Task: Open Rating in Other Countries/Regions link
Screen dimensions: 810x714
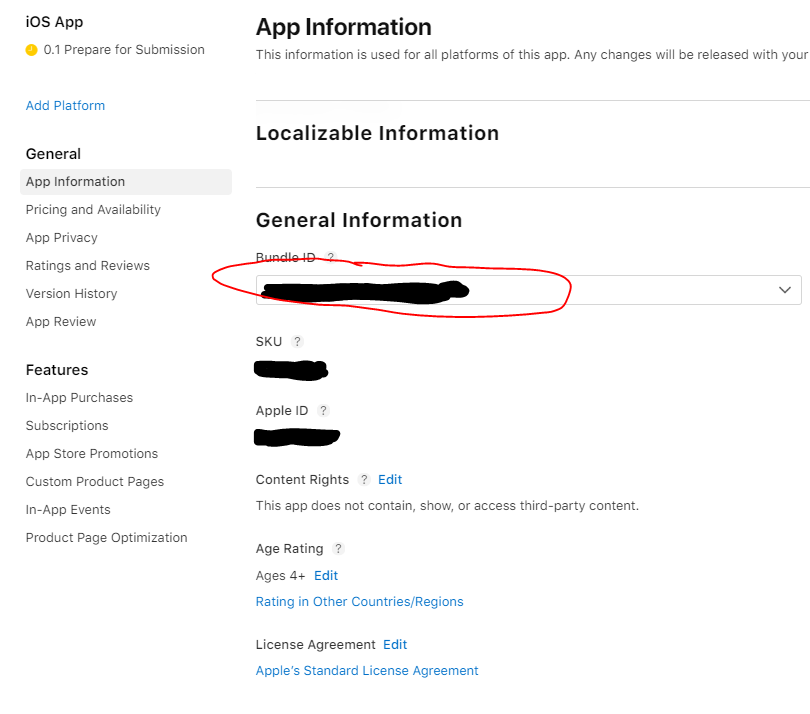Action: click(360, 602)
